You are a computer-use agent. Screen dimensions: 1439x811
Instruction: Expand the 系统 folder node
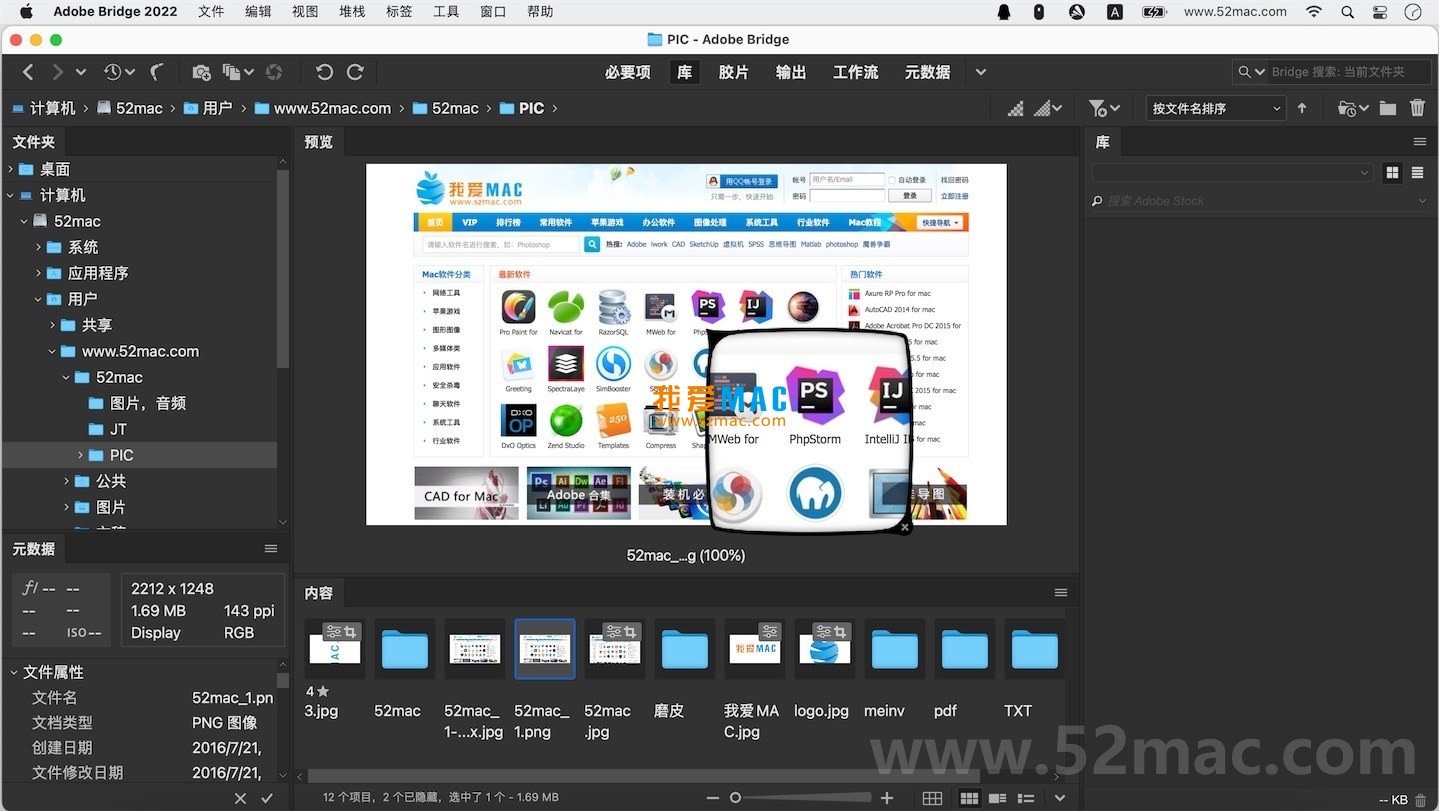click(x=39, y=247)
